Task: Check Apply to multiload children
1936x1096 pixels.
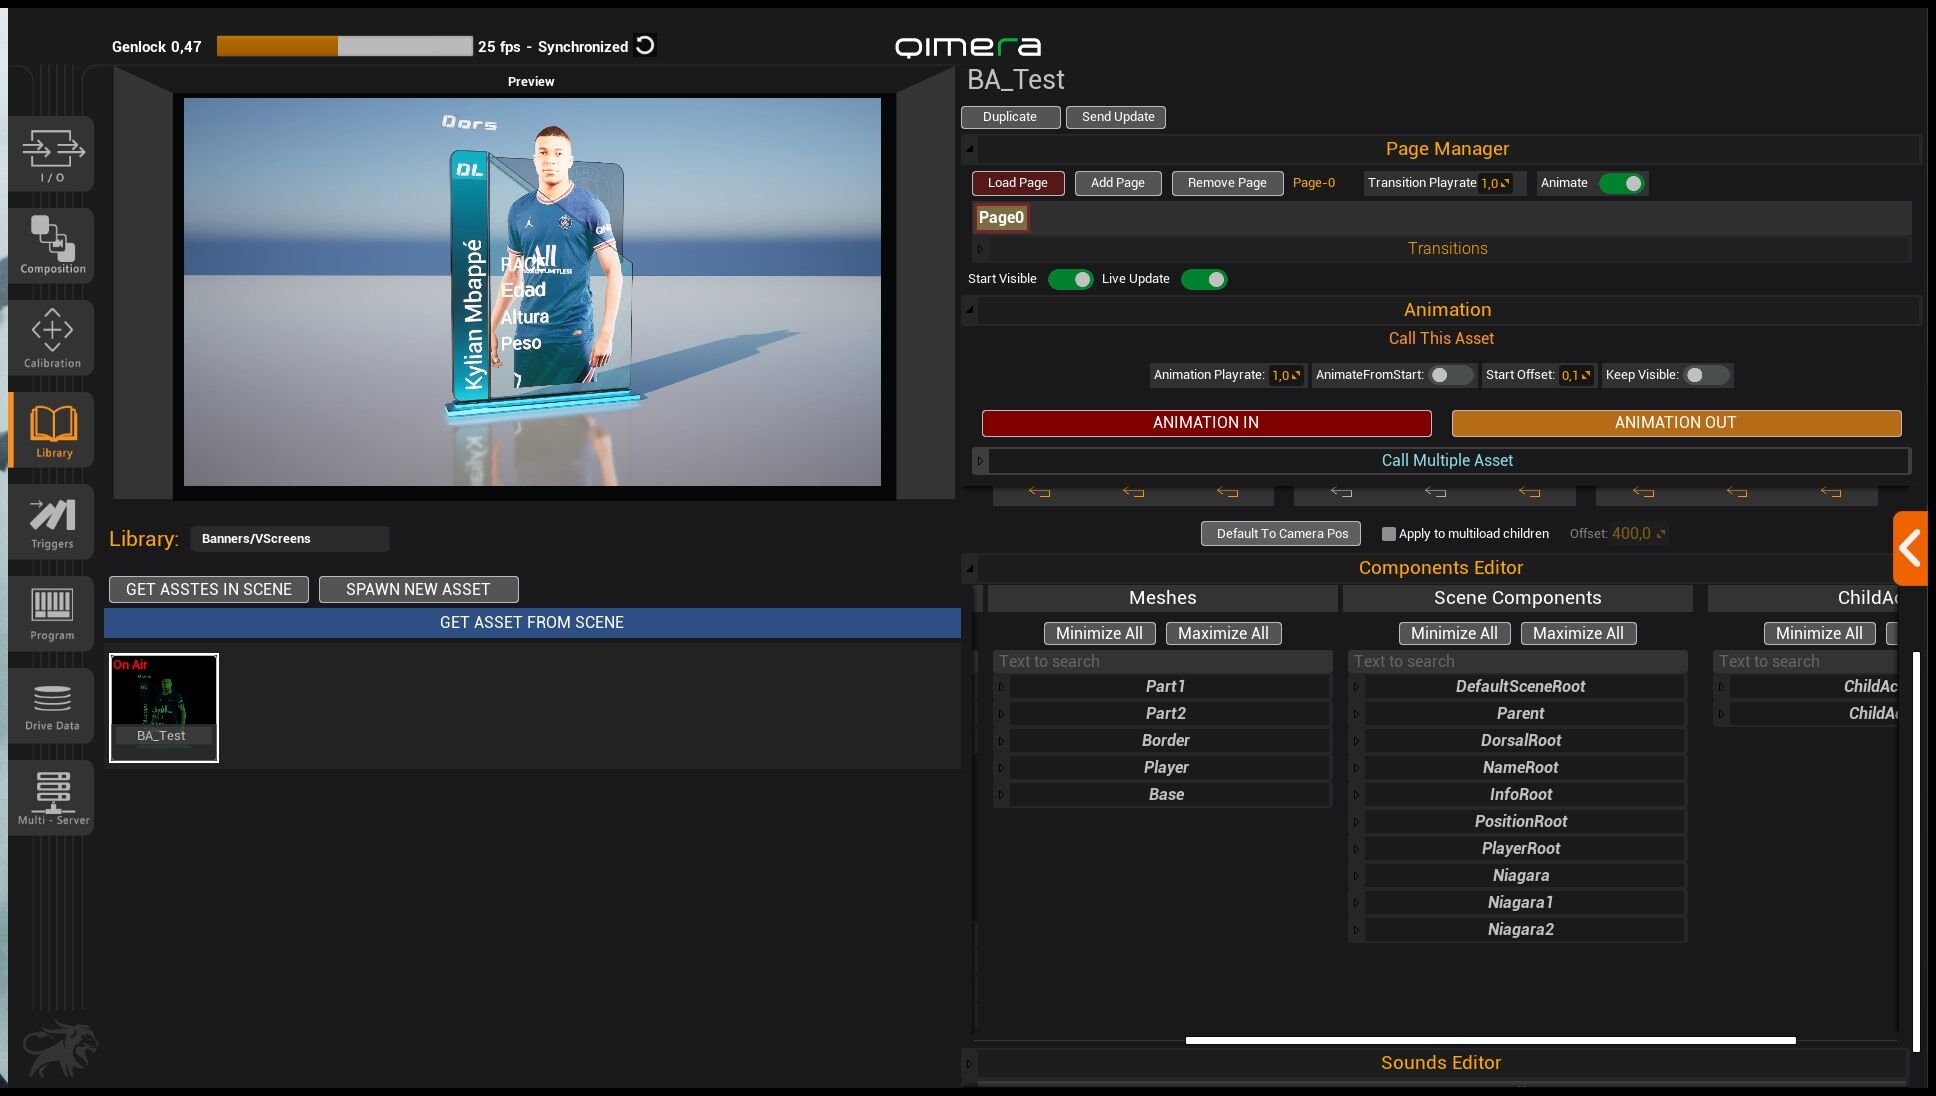Action: point(1388,534)
